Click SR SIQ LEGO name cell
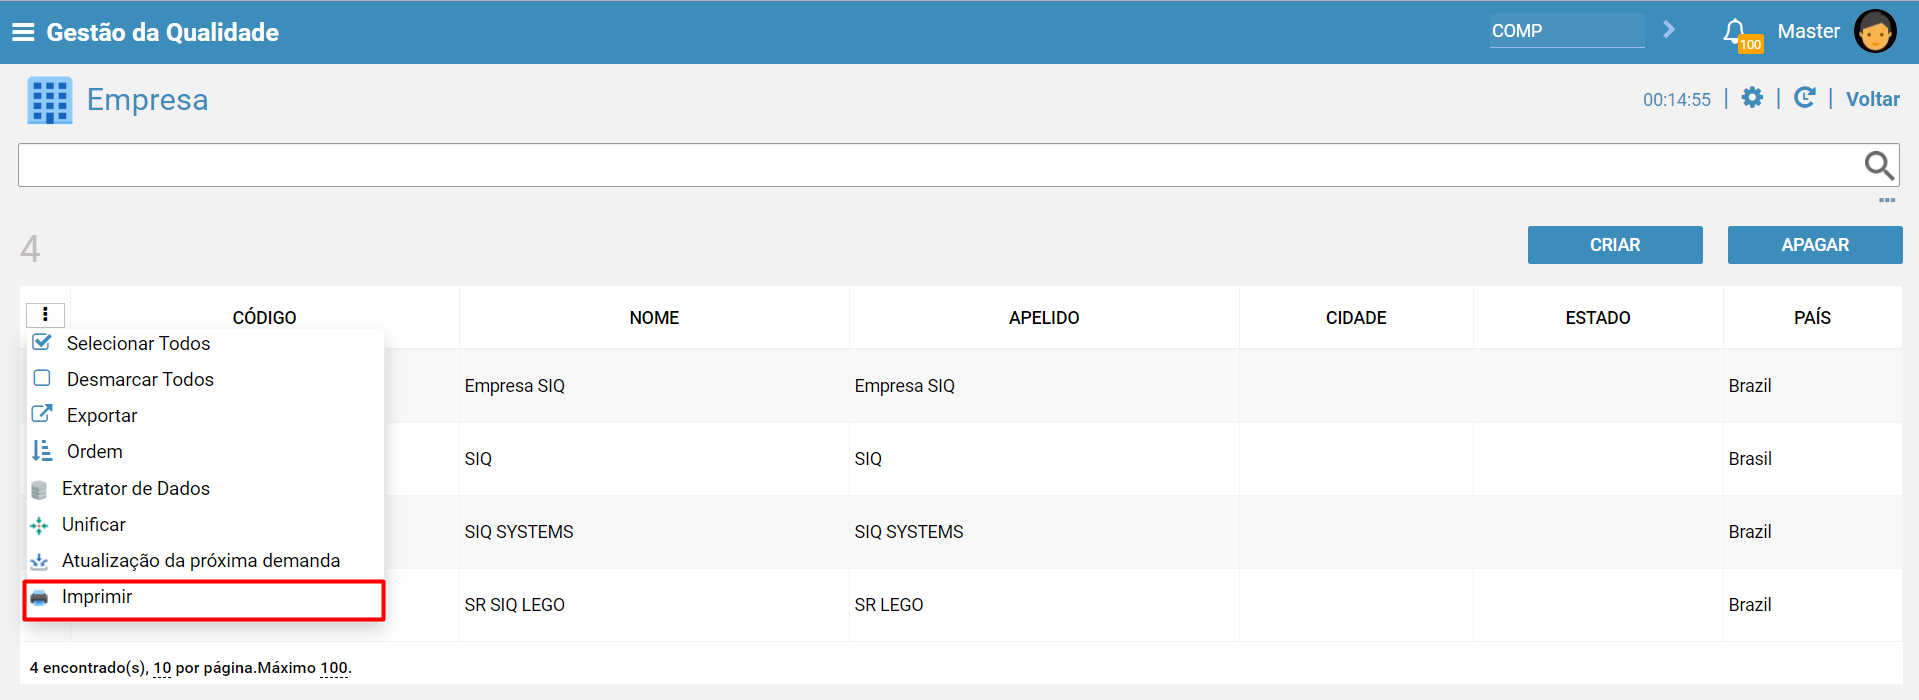 (x=514, y=605)
